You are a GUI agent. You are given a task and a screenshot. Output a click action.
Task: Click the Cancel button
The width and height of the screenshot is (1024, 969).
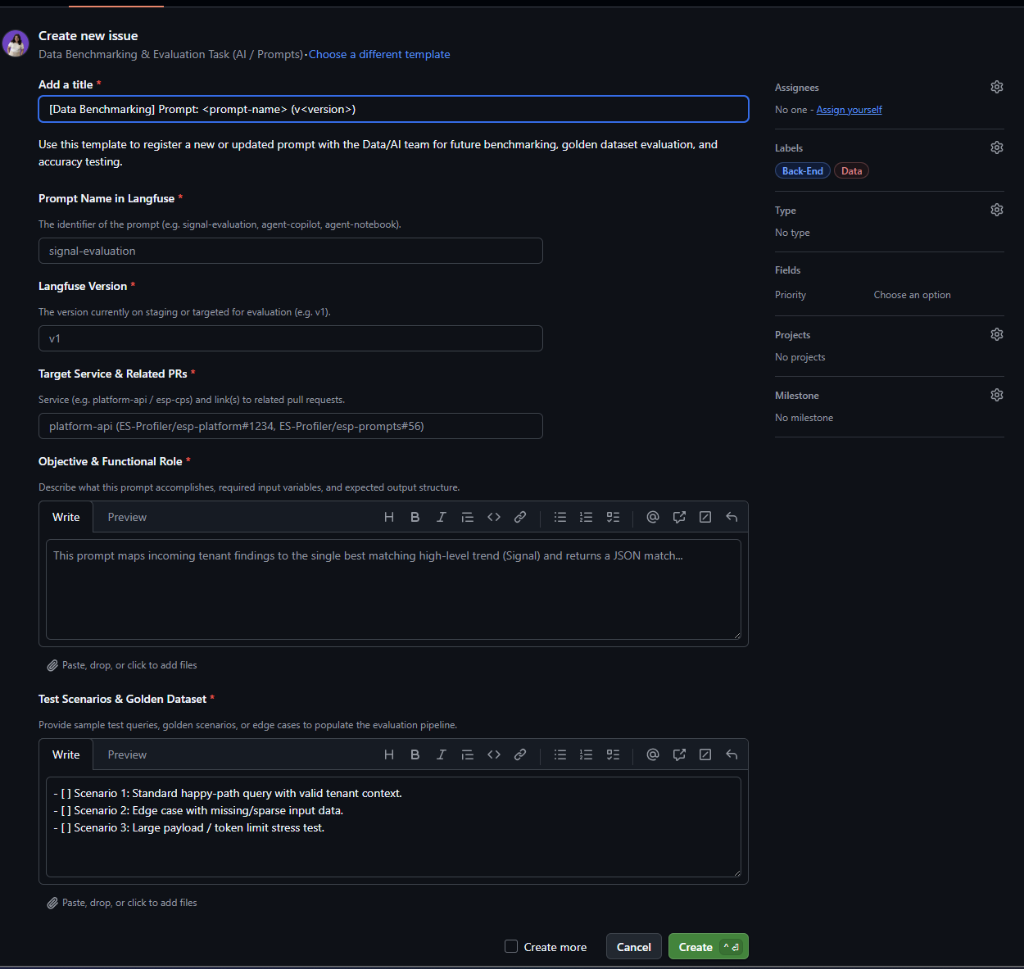coord(633,947)
